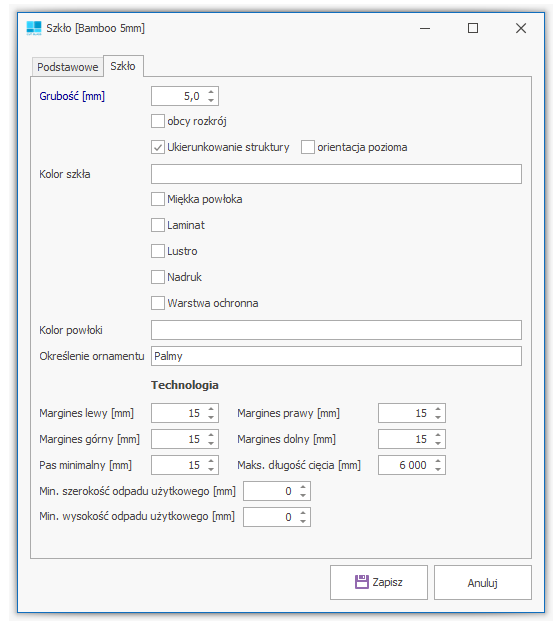Save changes with the Zapisz button
The image size is (558, 624).
(x=379, y=582)
